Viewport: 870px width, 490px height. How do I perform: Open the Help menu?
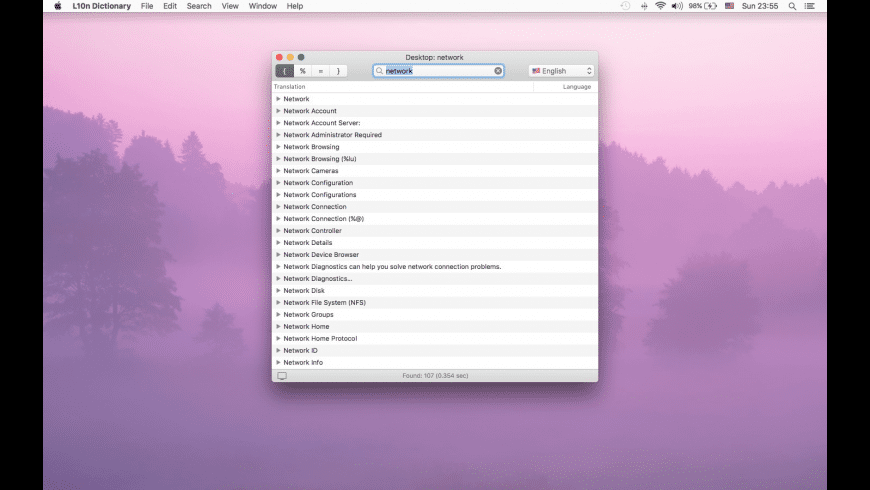[295, 6]
